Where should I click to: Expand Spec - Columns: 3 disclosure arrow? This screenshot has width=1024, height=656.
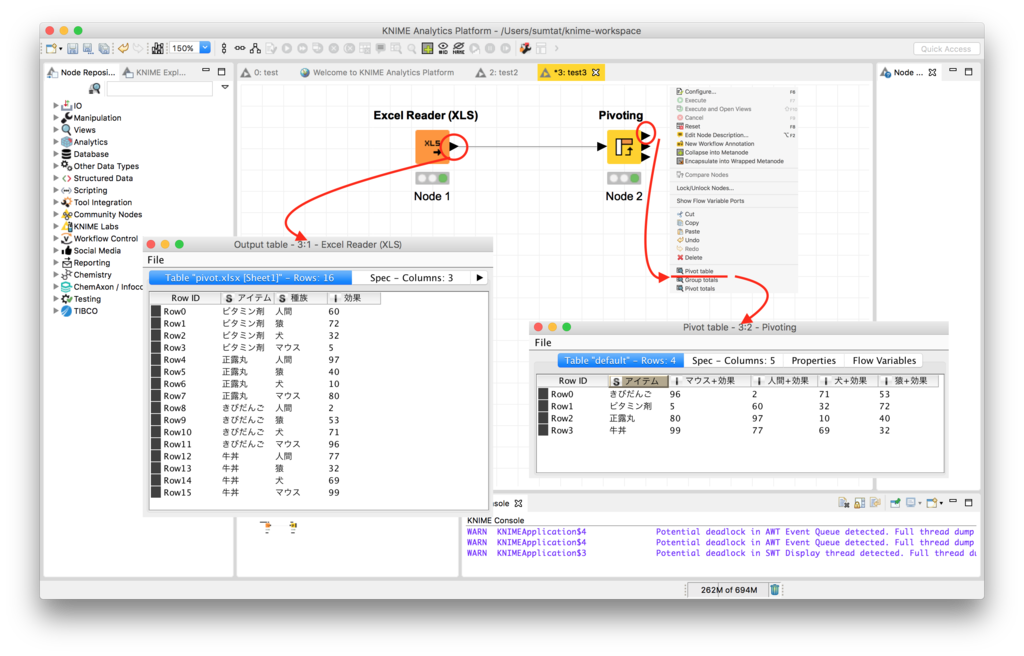479,277
